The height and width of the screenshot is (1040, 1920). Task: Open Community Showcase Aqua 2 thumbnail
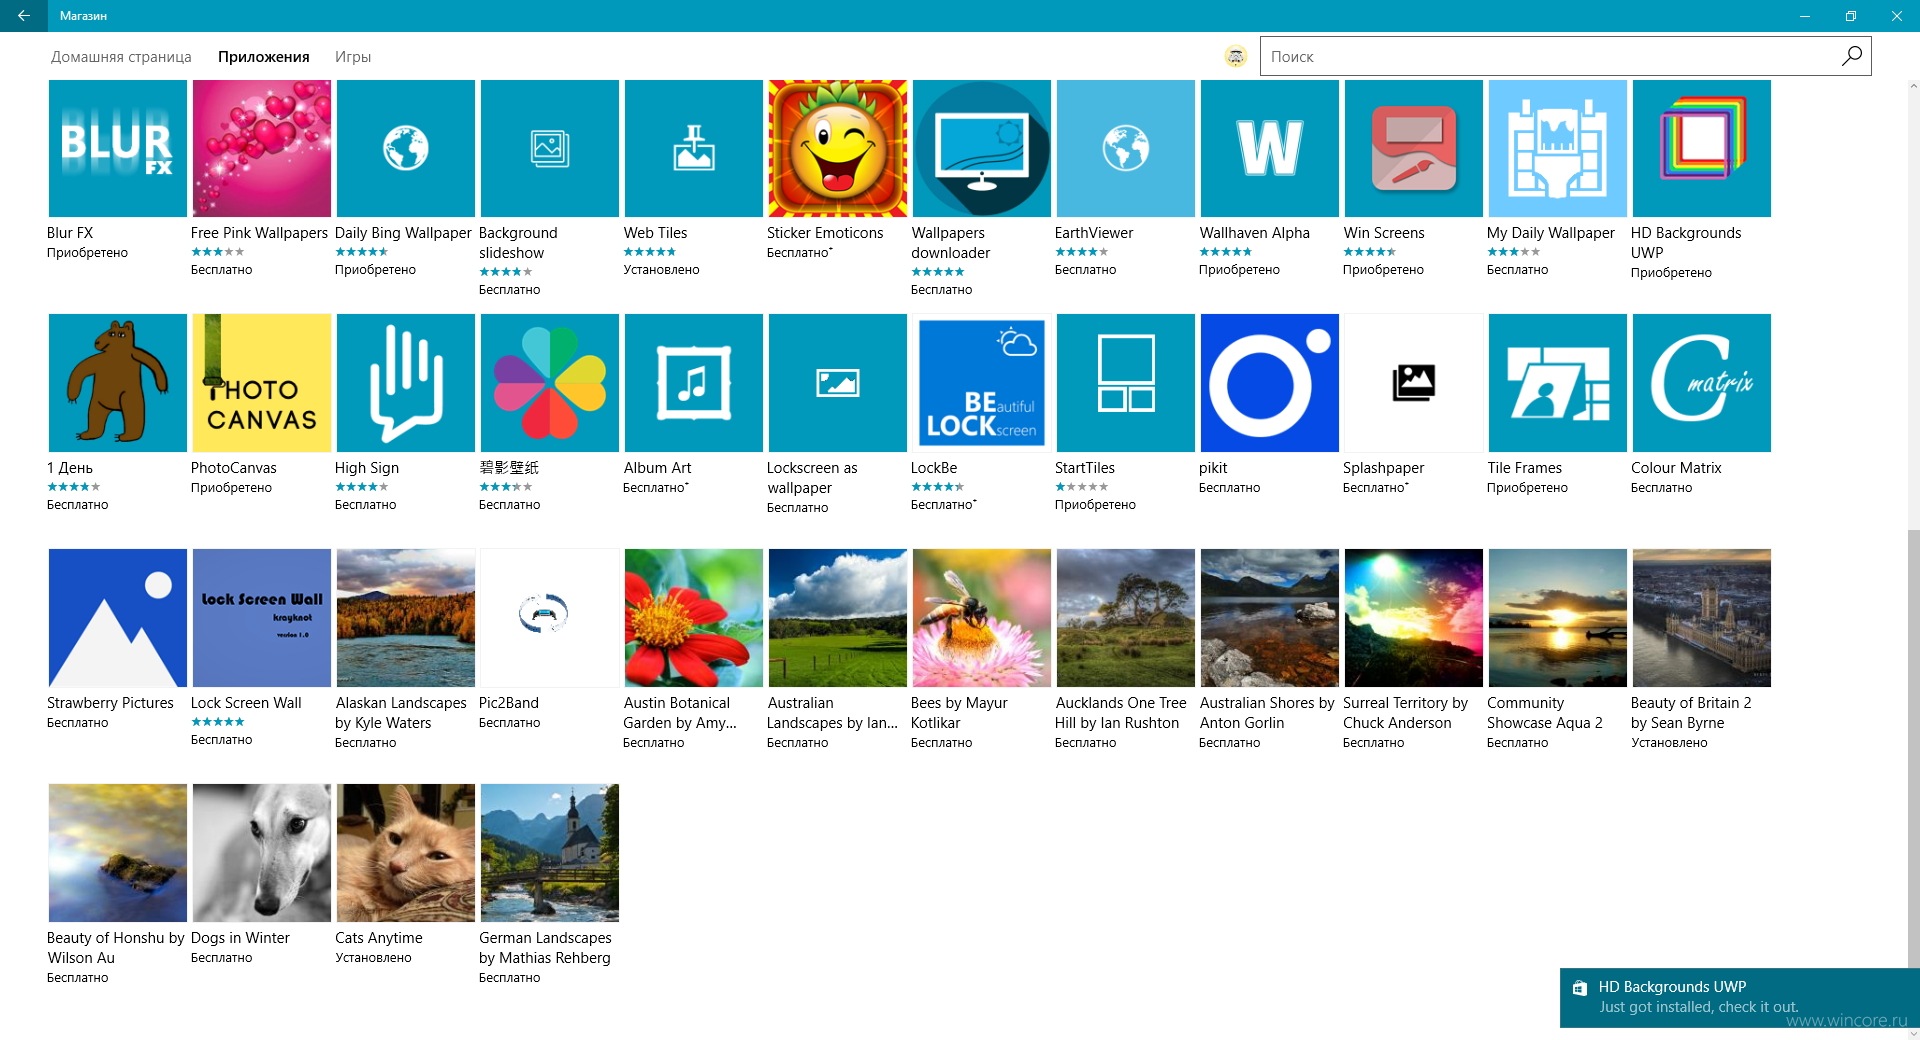[1558, 618]
